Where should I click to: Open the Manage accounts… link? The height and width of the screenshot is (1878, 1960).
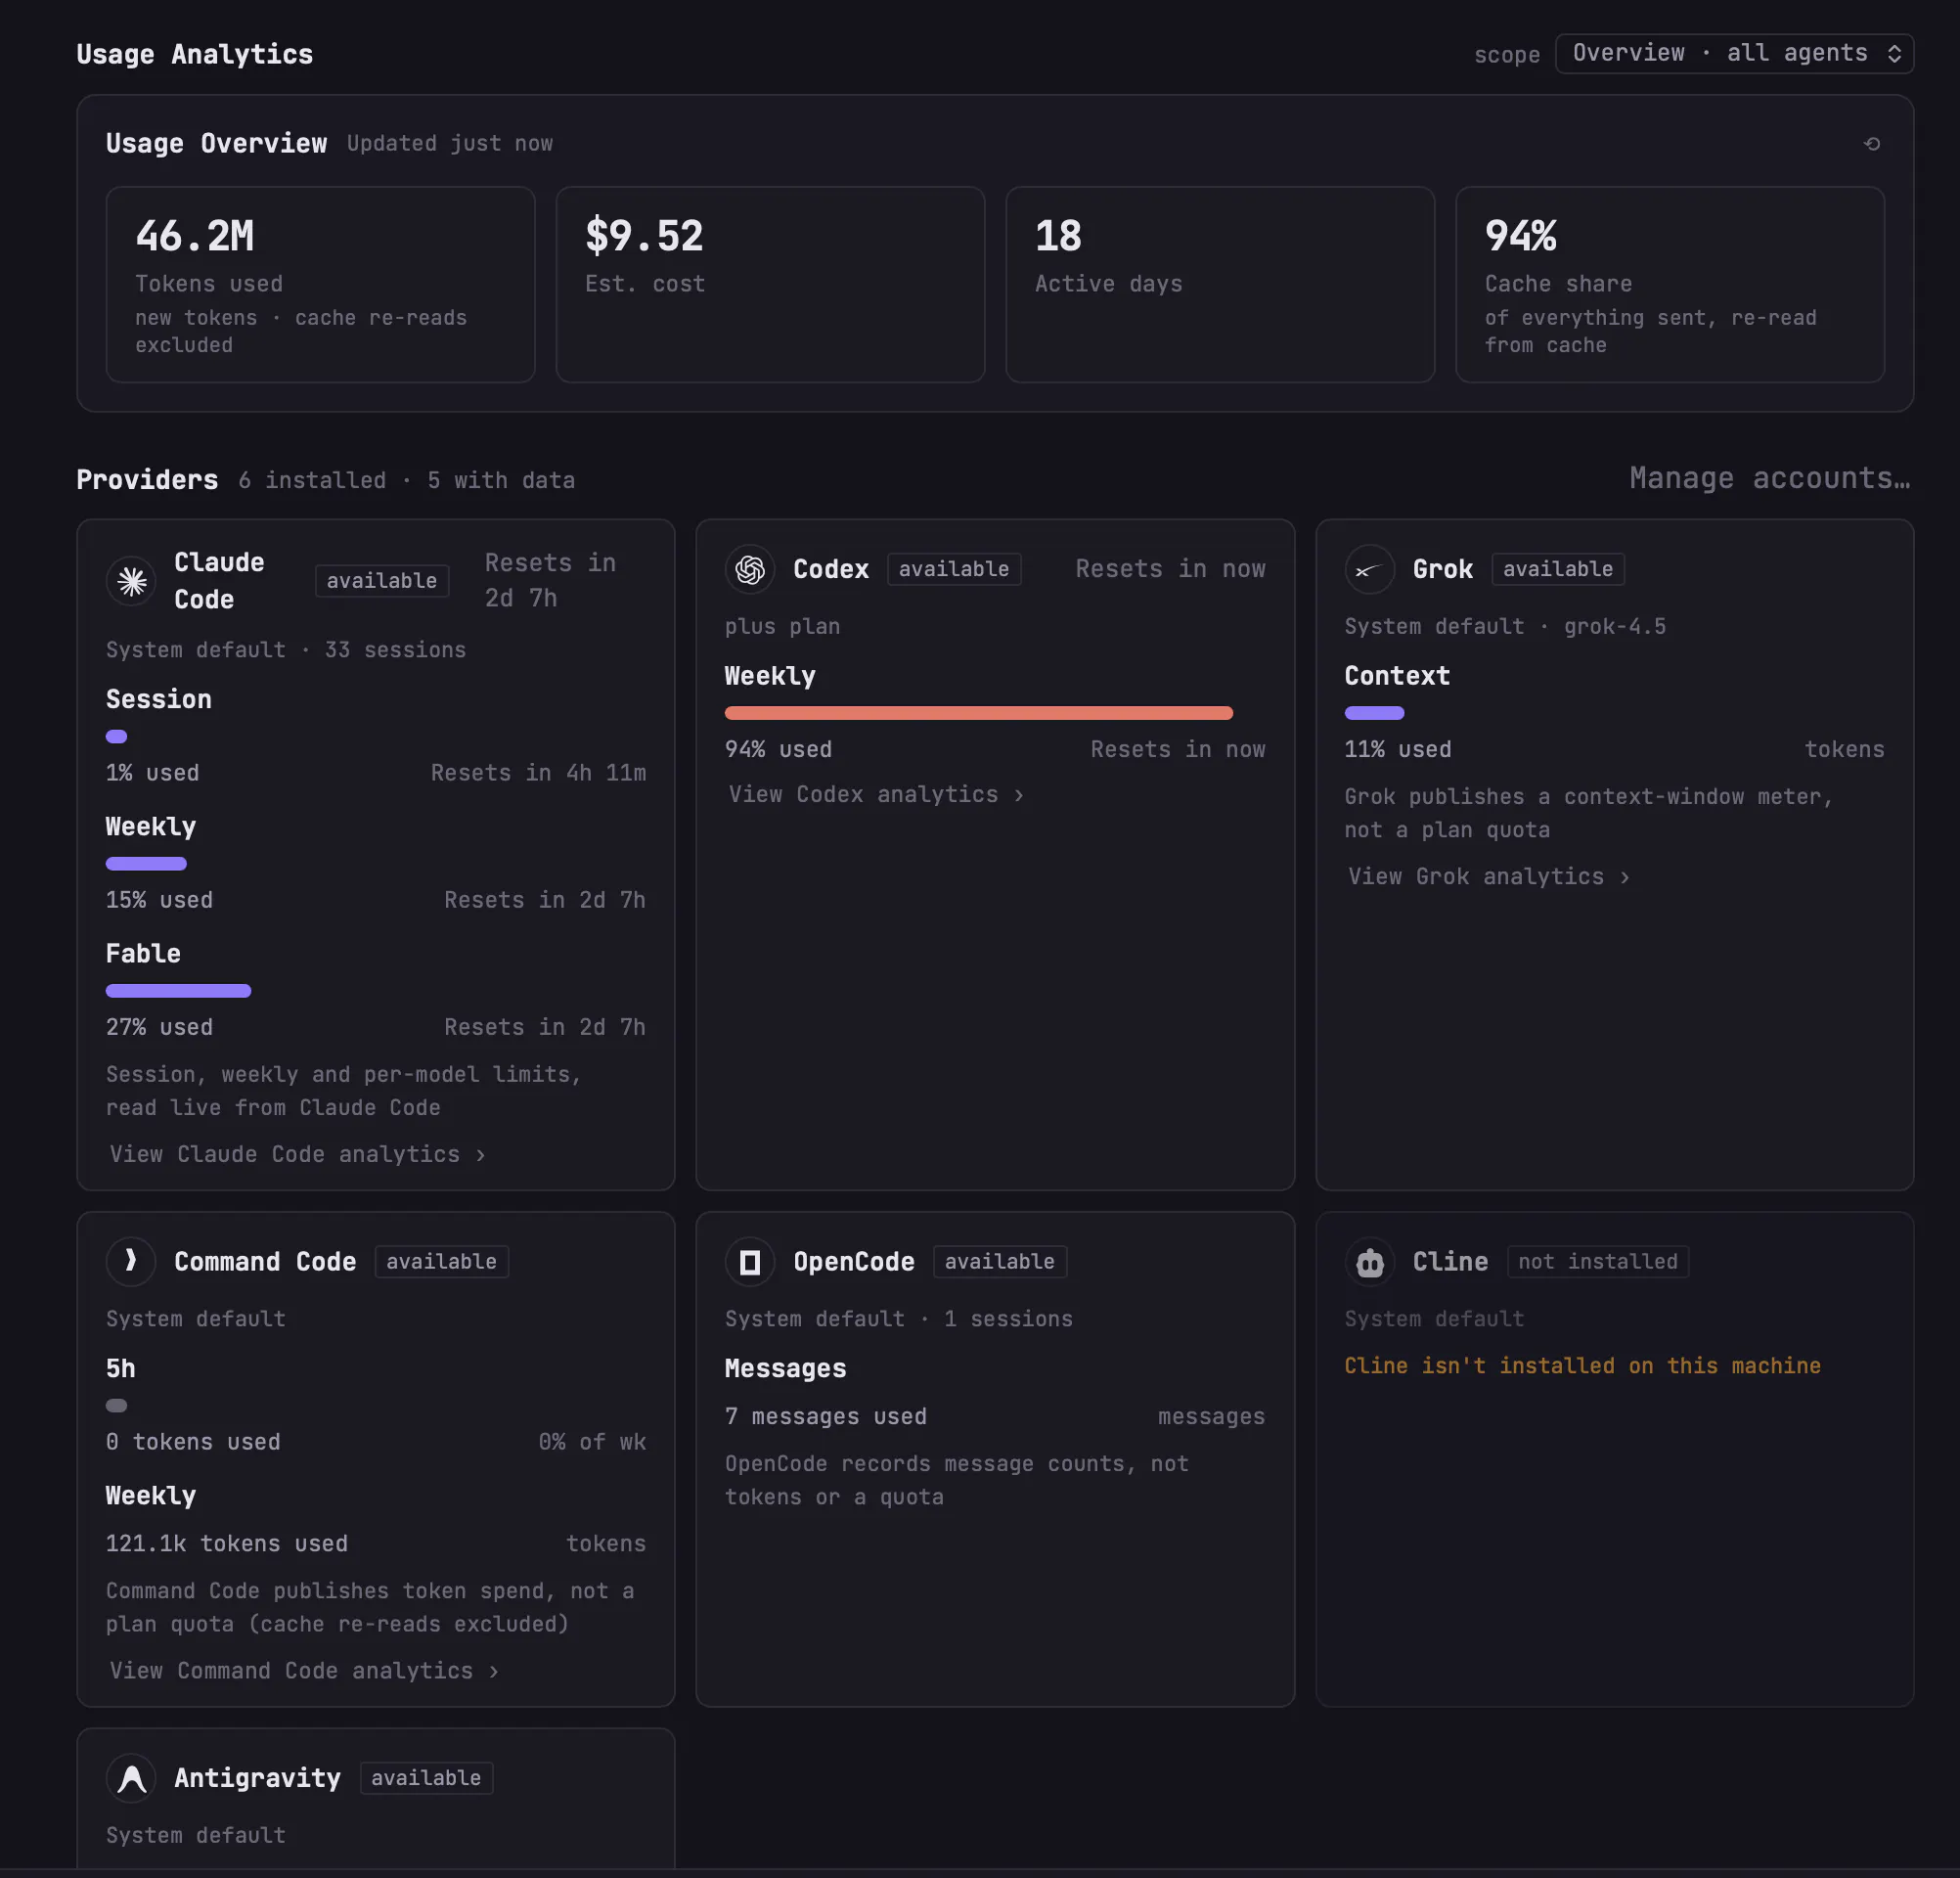(x=1769, y=478)
